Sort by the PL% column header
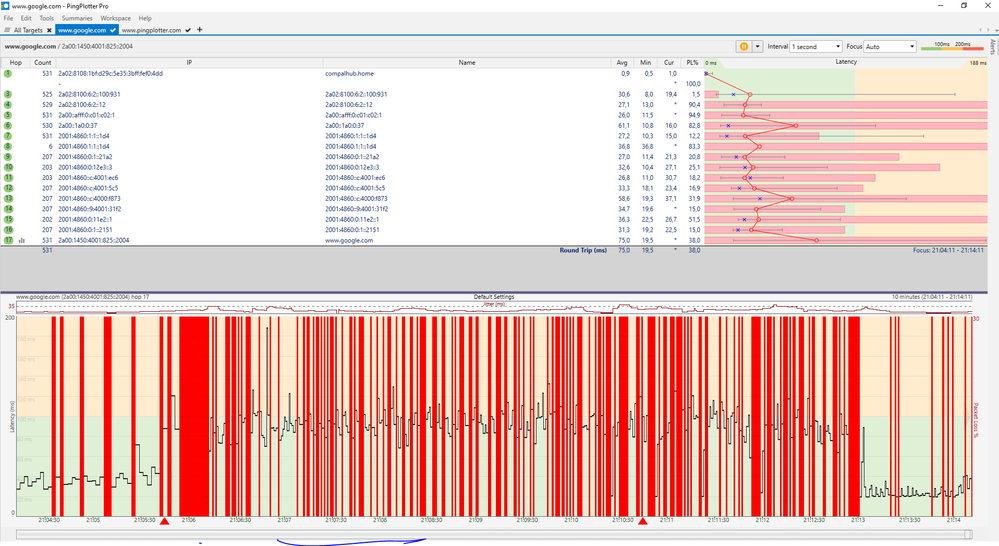 pos(692,62)
